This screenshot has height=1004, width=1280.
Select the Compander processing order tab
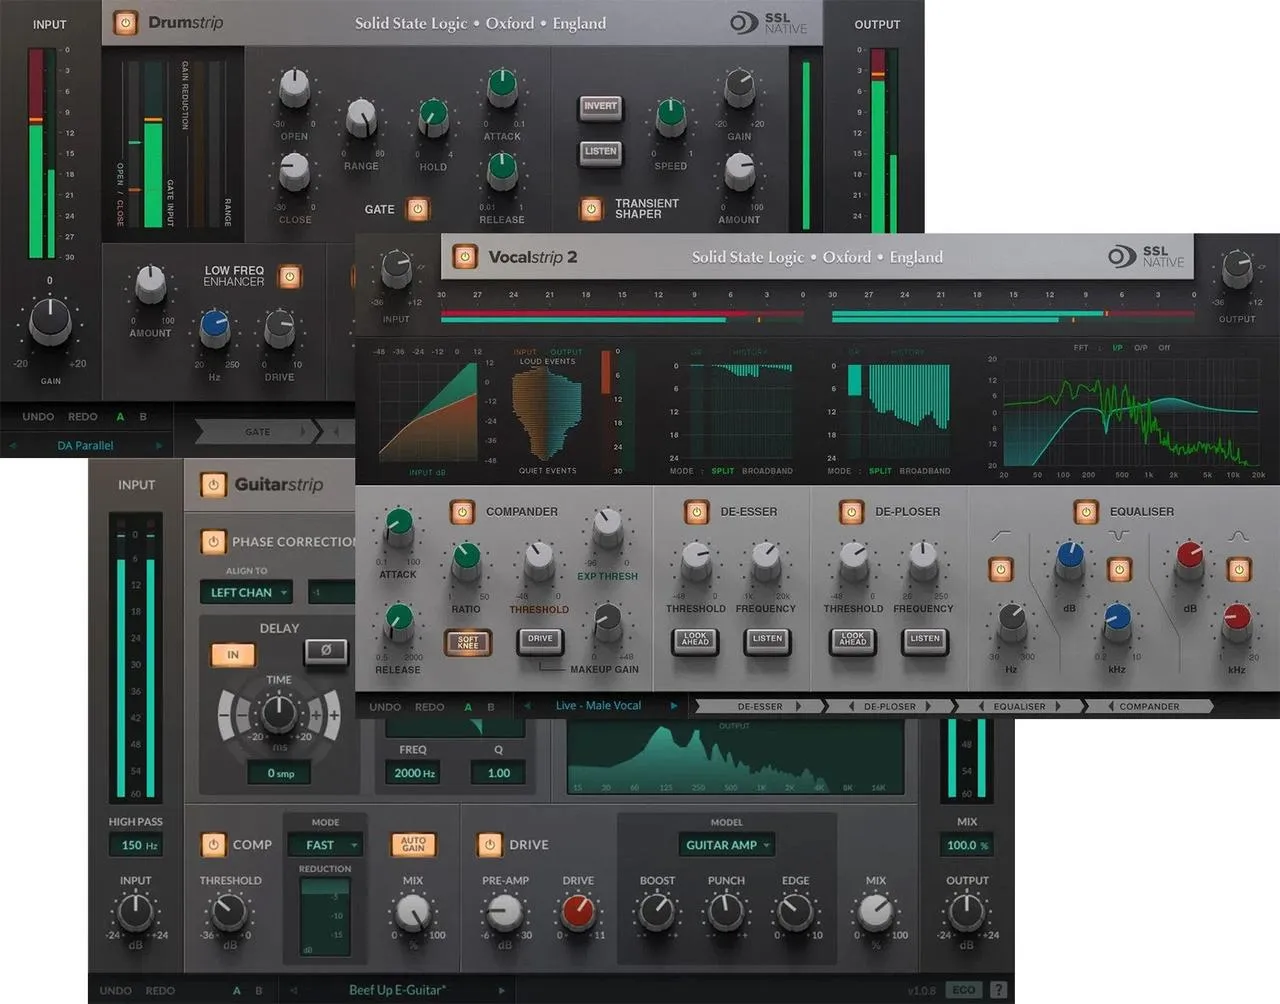point(1150,706)
